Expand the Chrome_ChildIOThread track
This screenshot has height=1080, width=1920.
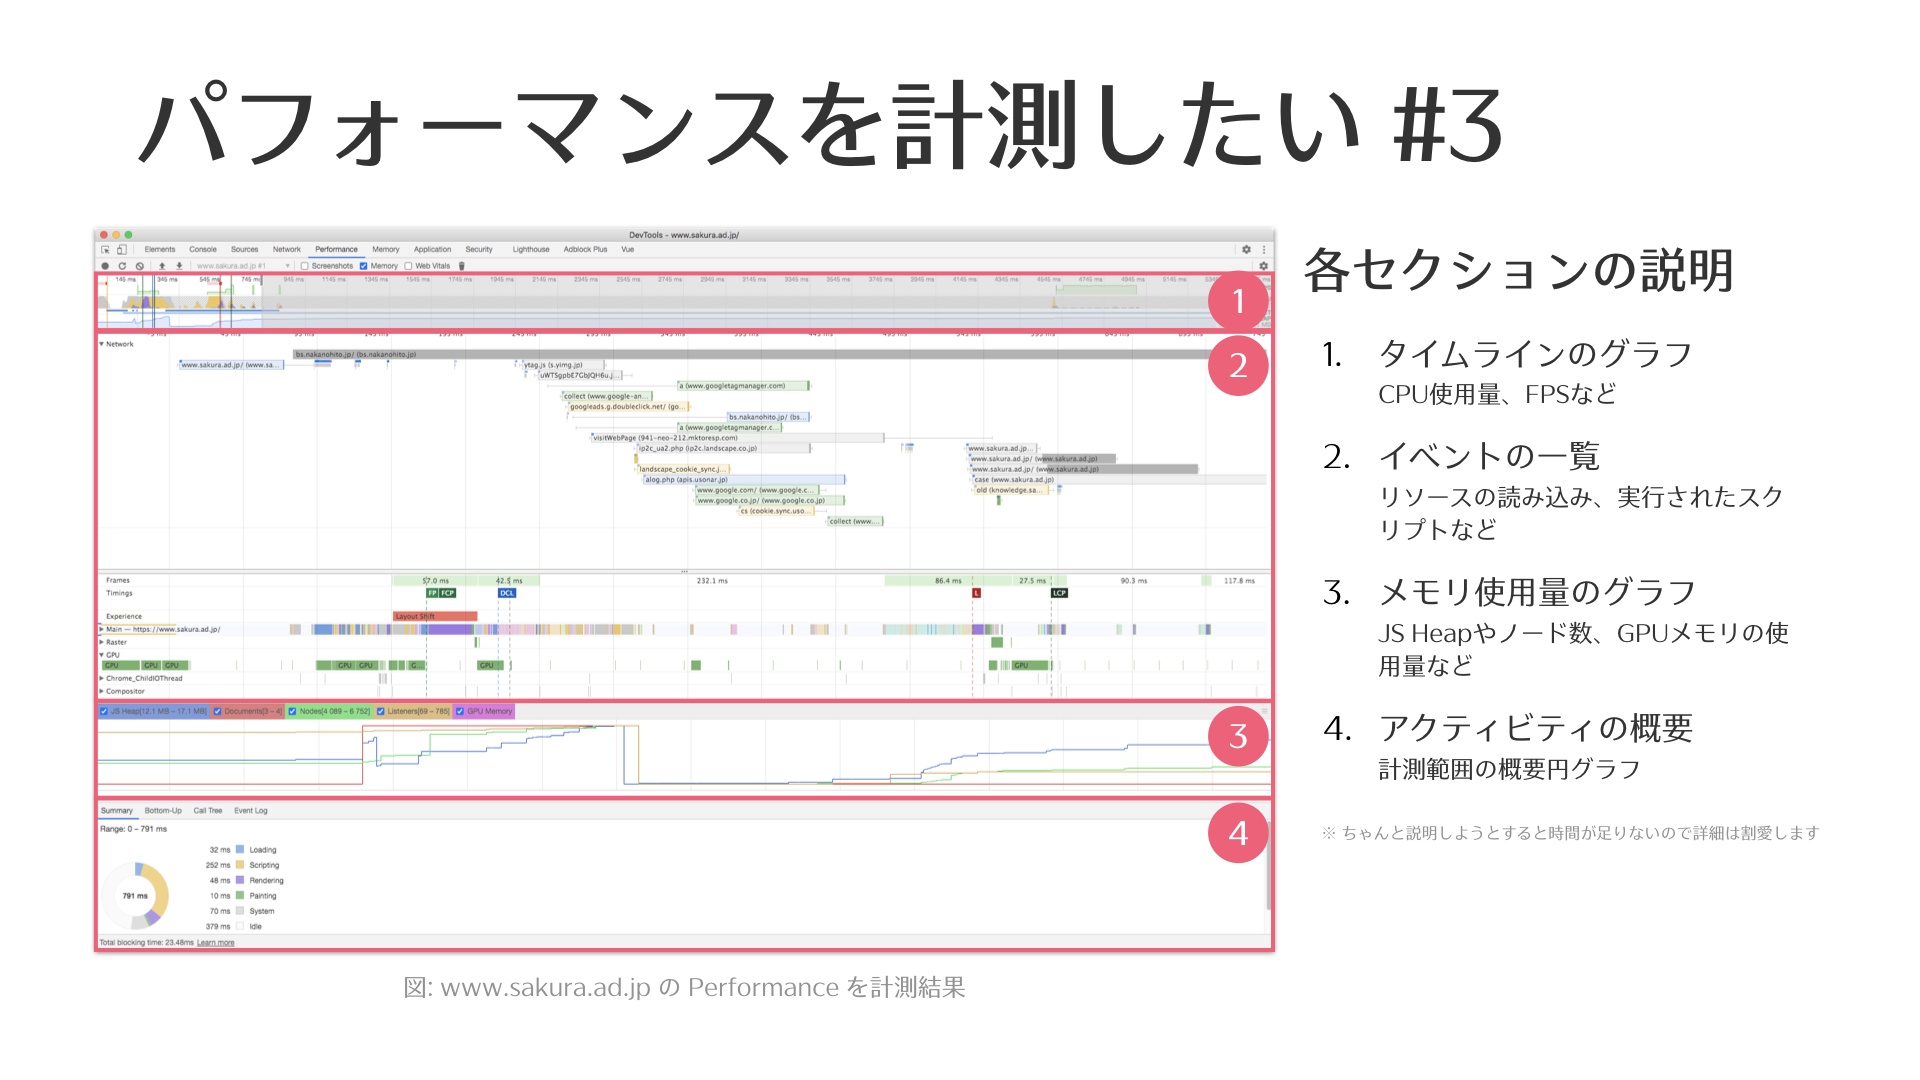click(102, 678)
